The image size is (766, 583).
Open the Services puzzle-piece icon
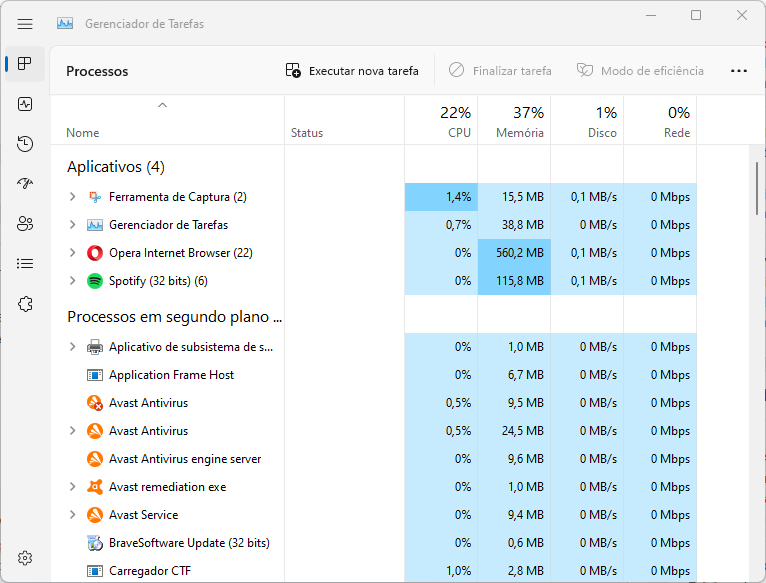(x=25, y=304)
